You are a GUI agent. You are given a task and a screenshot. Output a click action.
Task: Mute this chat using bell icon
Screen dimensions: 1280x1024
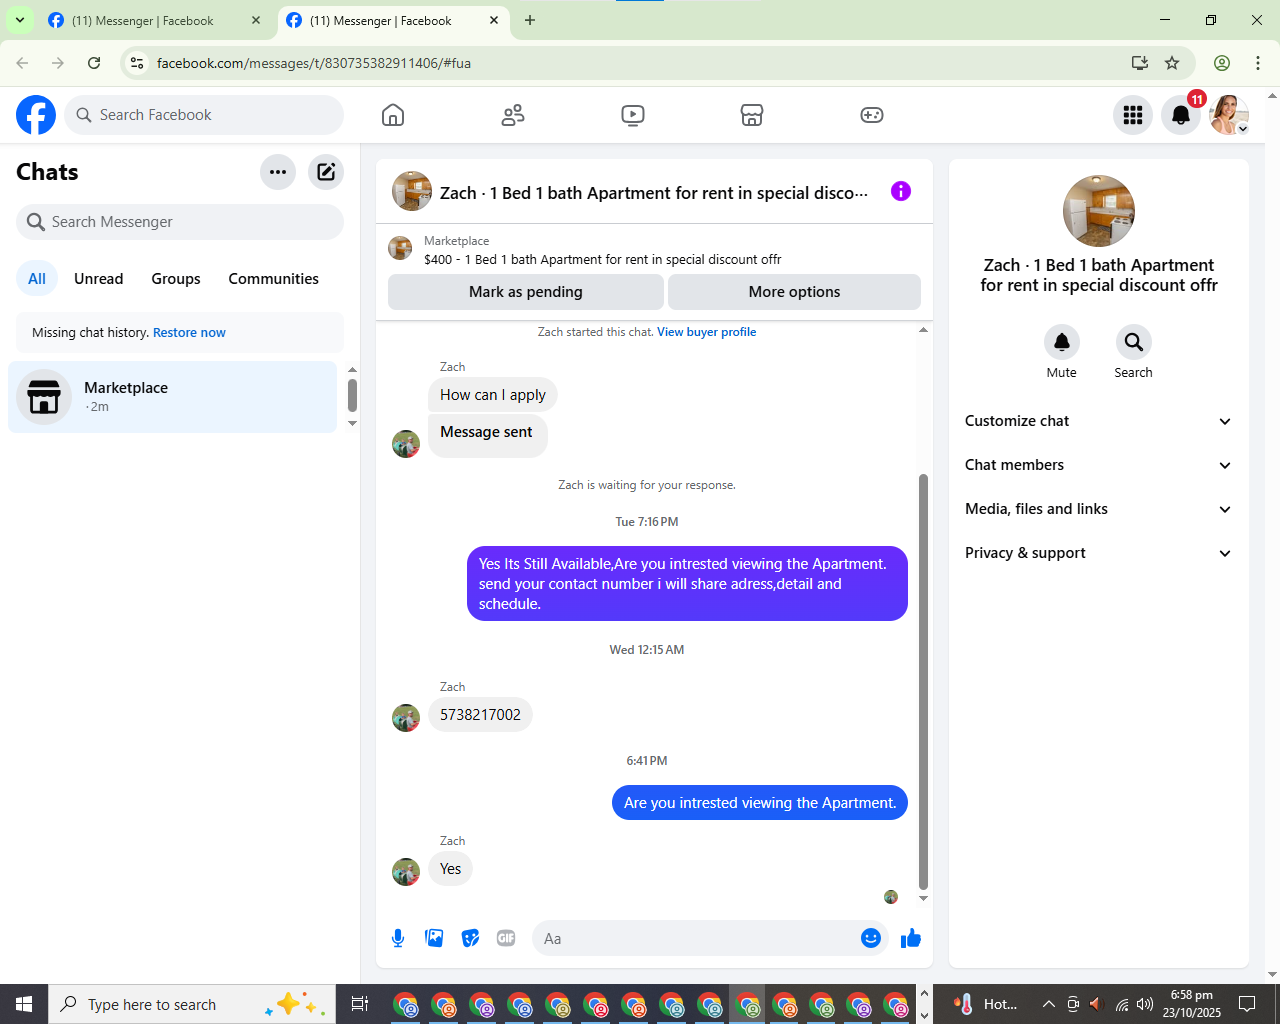tap(1062, 342)
